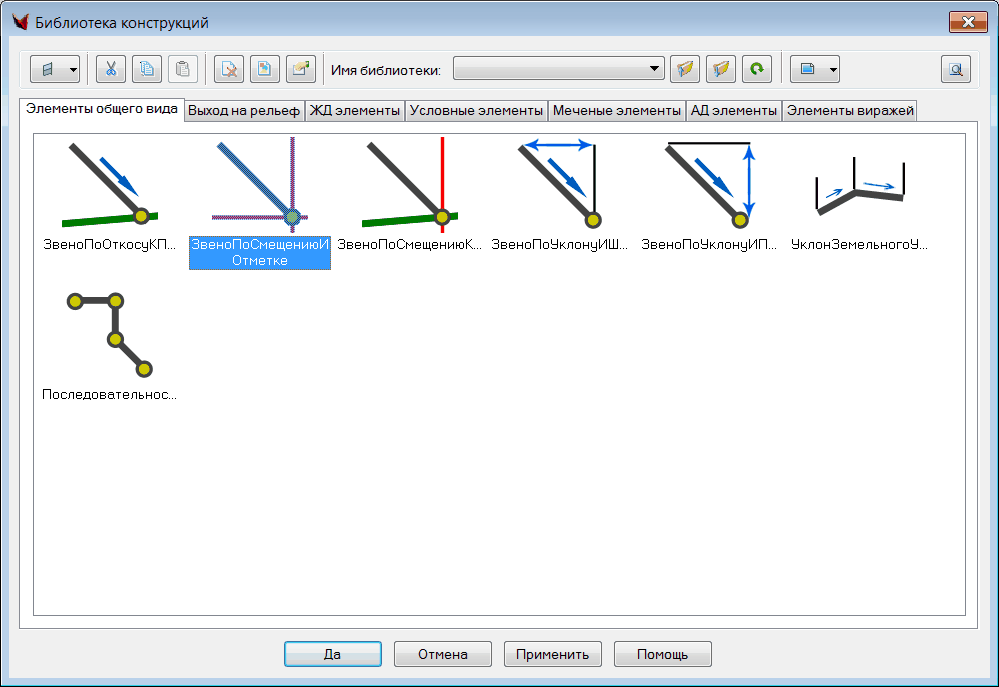Select the ЗвеноПоОткосуКП element thumbnail
The height and width of the screenshot is (687, 999).
pyautogui.click(x=110, y=185)
